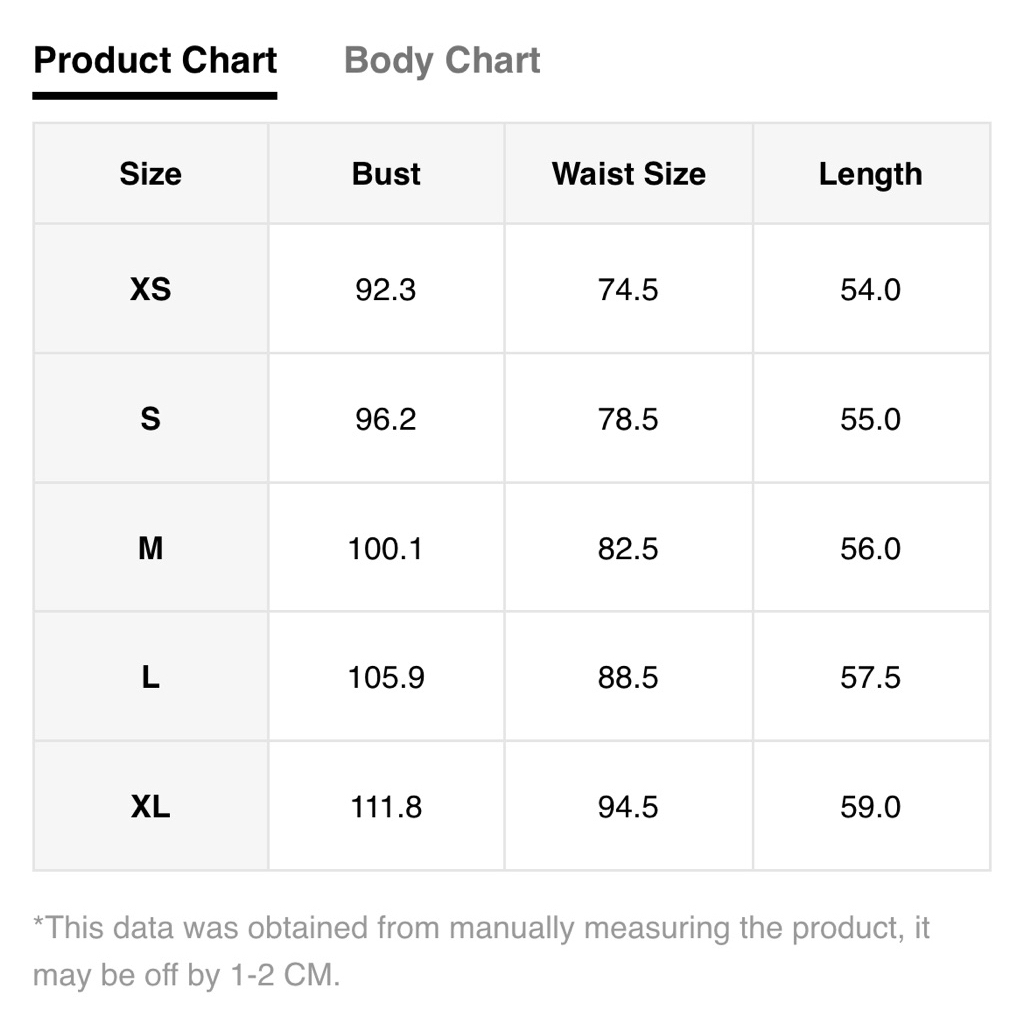Click the Size column header
This screenshot has width=1024, height=1024.
(151, 174)
